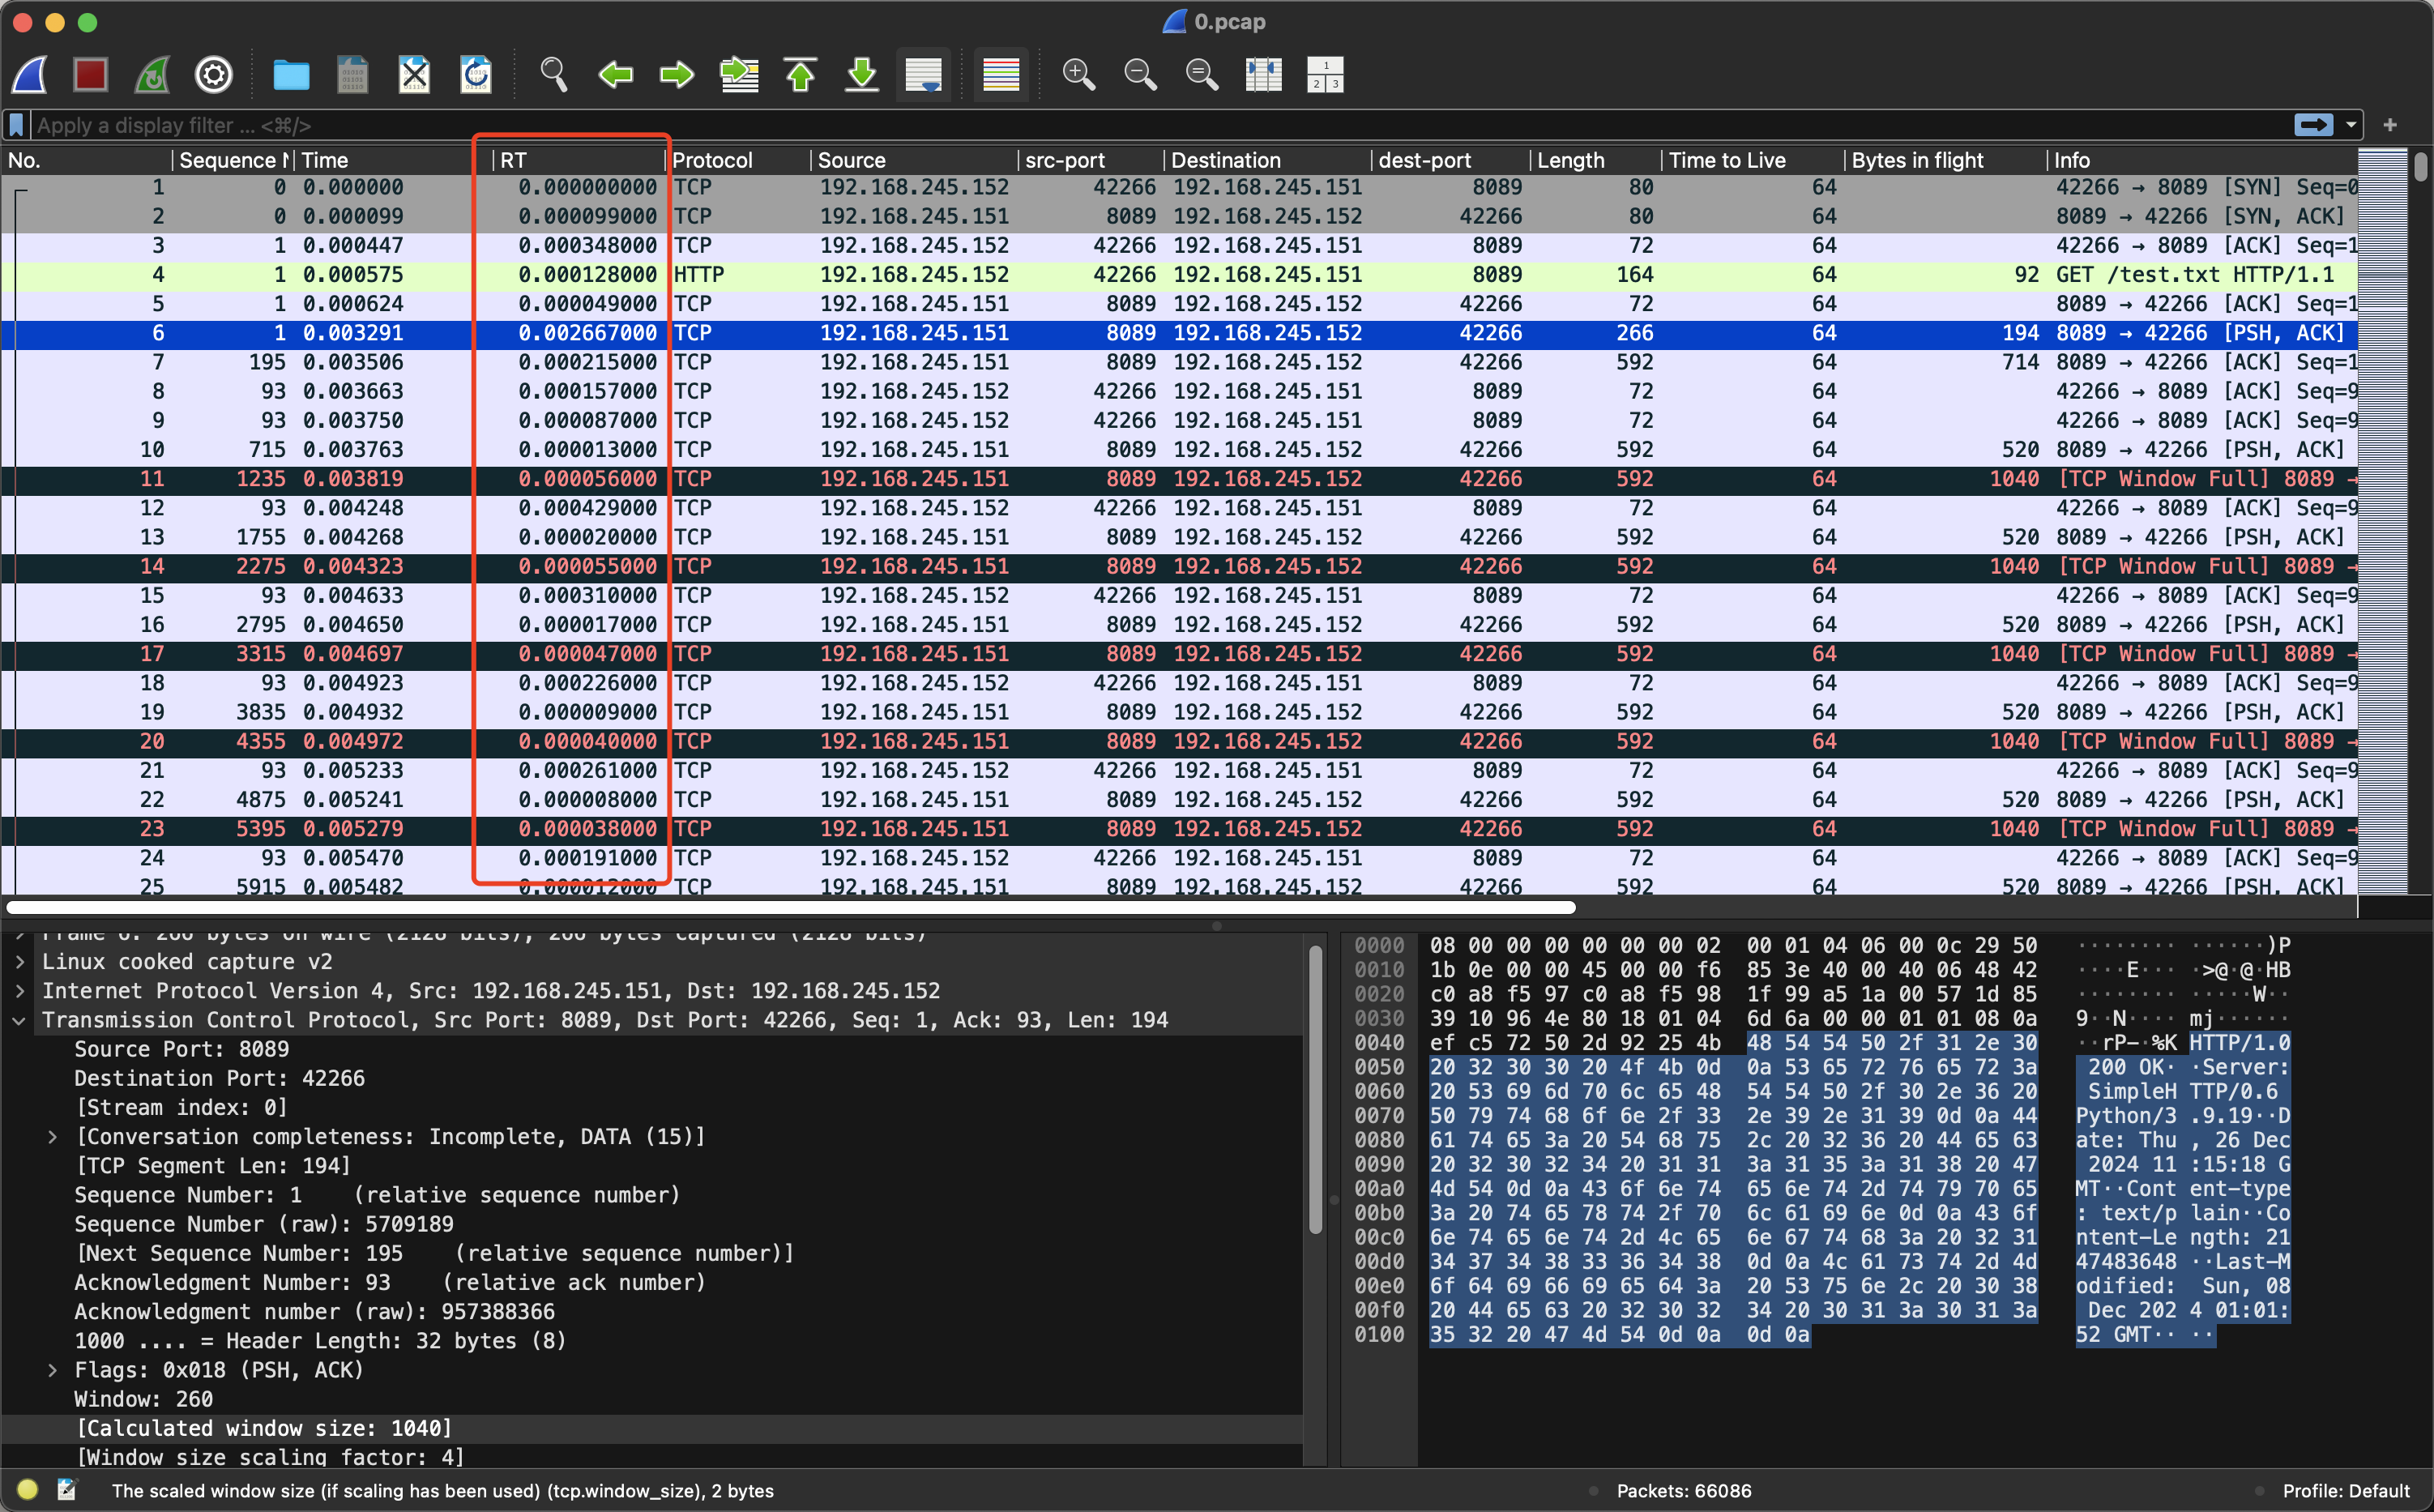Stop the running capture
Viewport: 2434px width, 1512px height.
[91, 74]
